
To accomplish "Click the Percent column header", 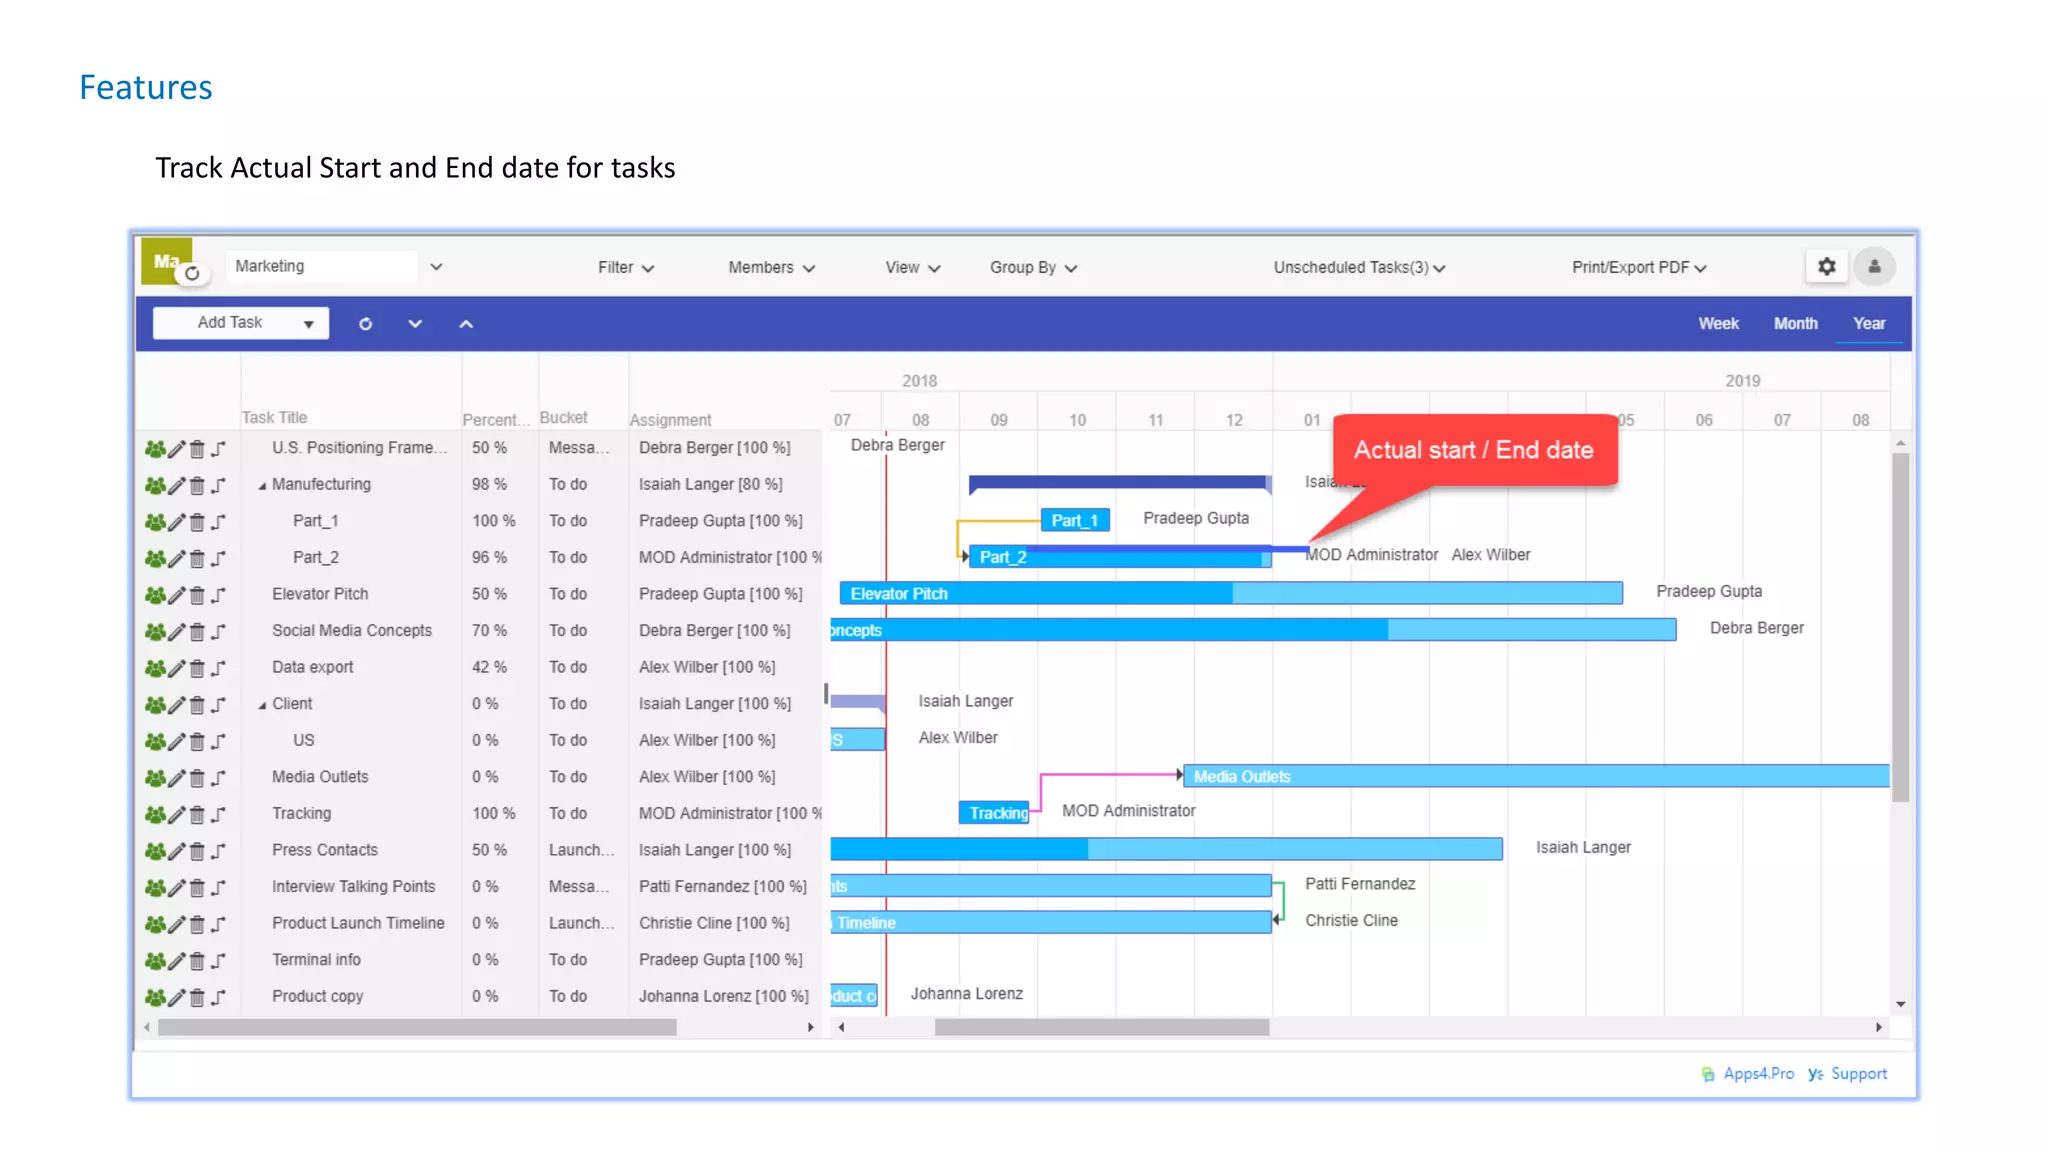I will [496, 420].
